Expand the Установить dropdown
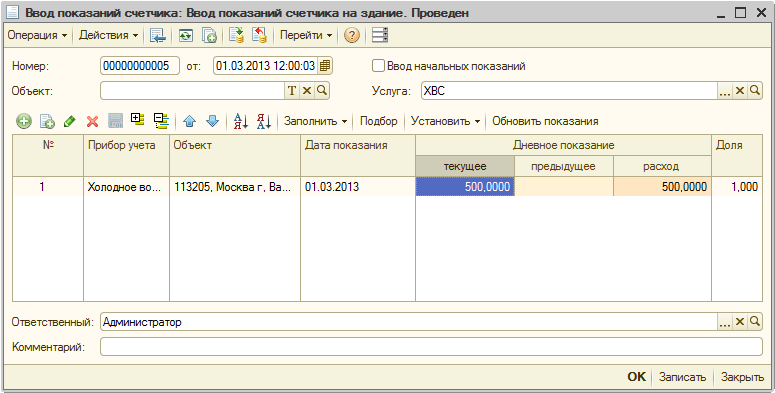Viewport: 775px width, 393px height. tap(445, 121)
